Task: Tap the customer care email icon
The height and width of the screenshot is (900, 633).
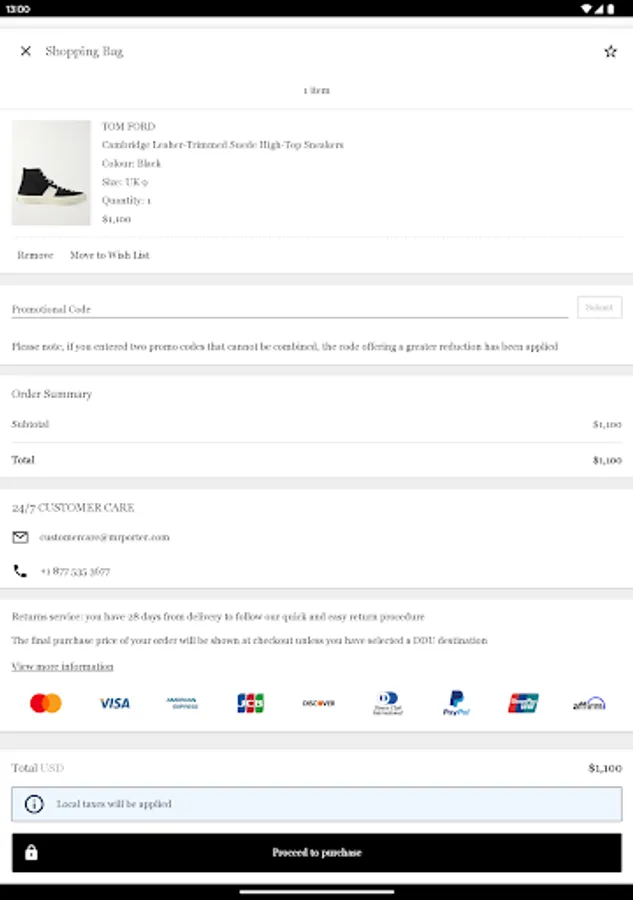Action: [20, 537]
